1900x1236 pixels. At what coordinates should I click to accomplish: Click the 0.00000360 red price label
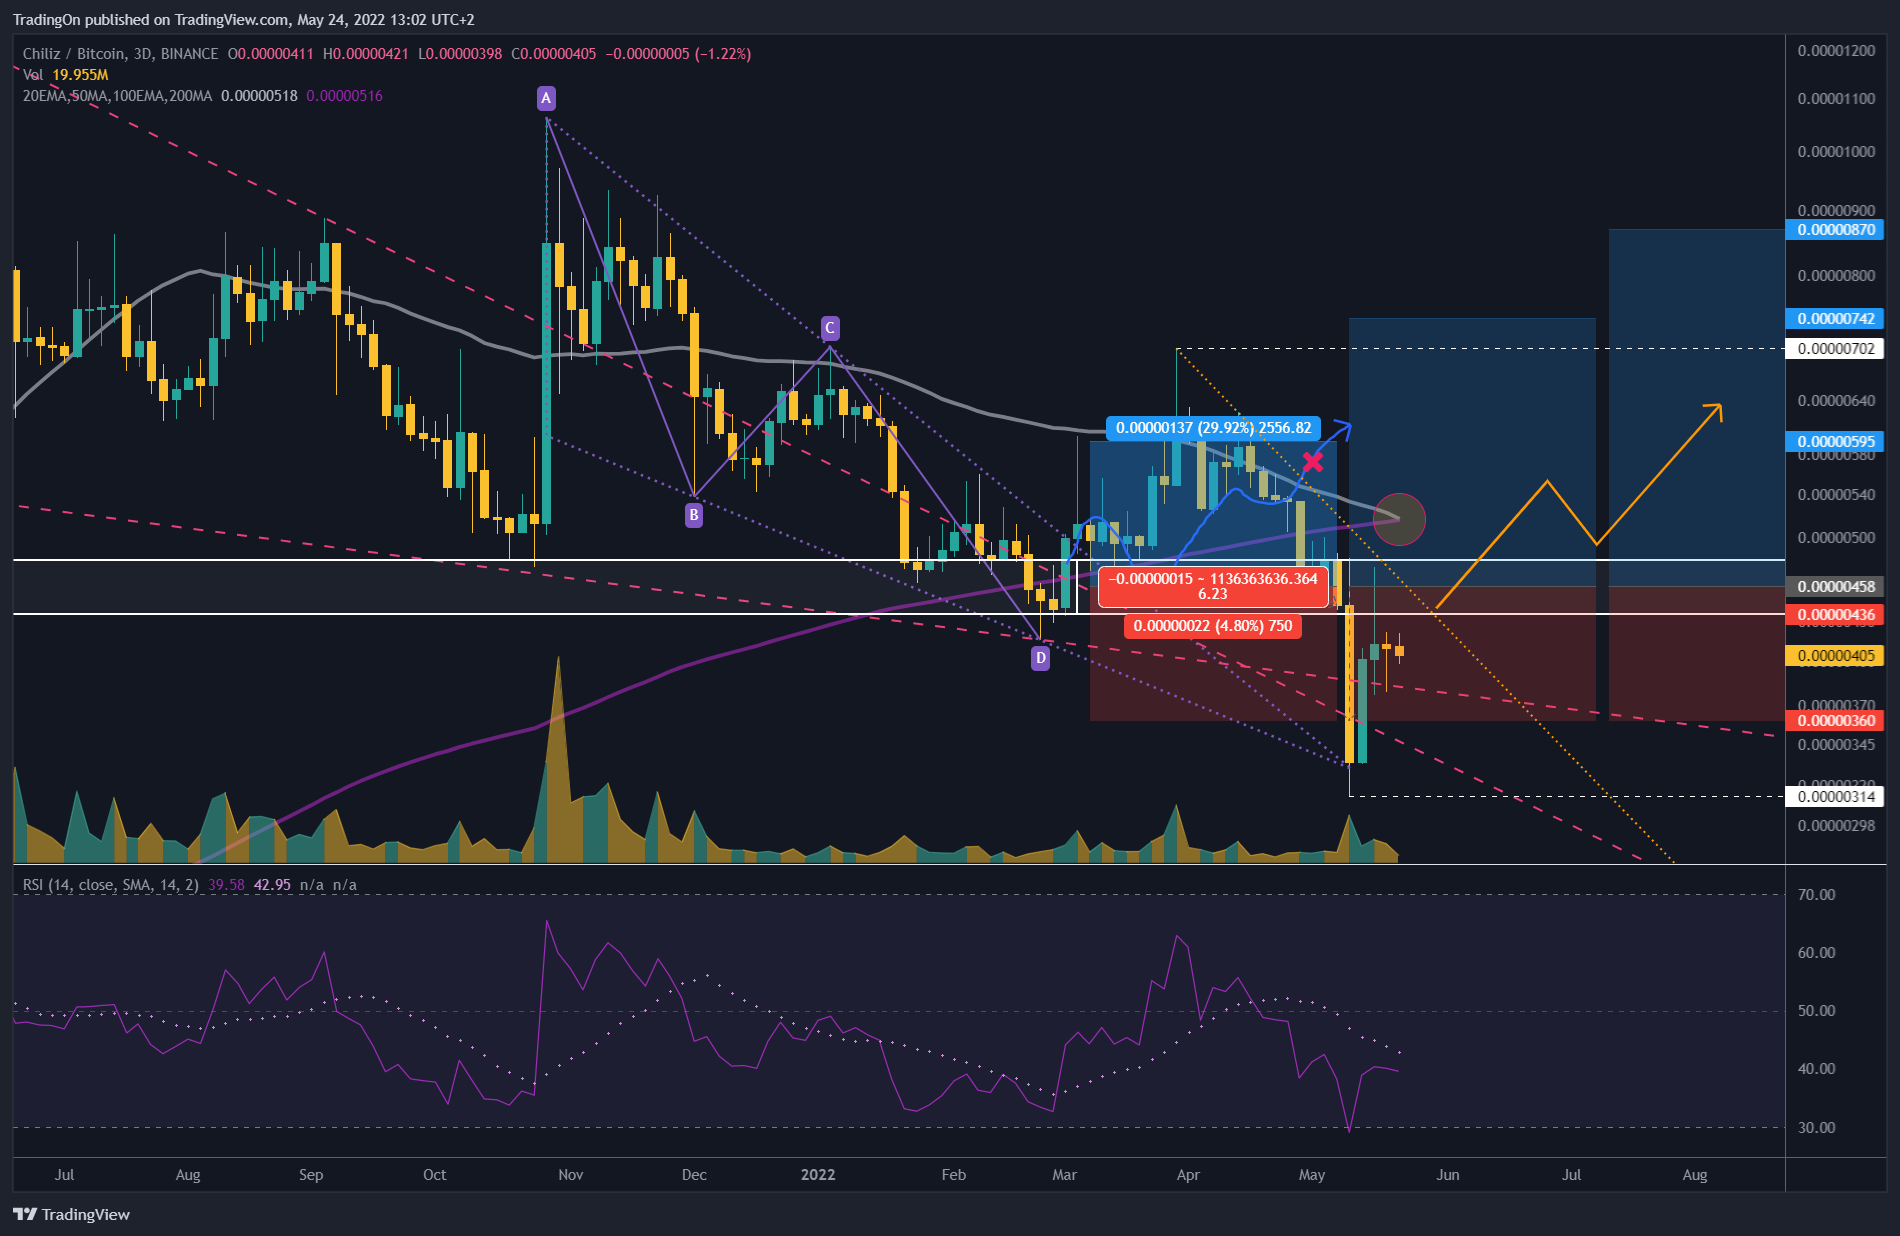1835,721
